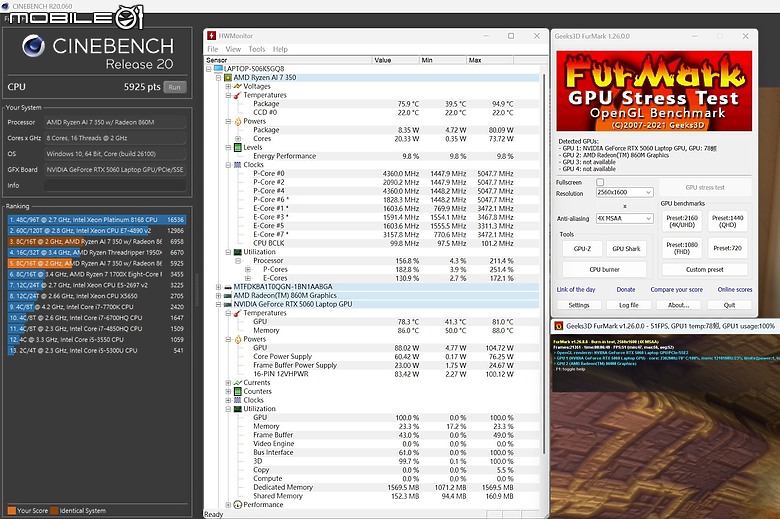Click the Compare your score link

pyautogui.click(x=677, y=290)
